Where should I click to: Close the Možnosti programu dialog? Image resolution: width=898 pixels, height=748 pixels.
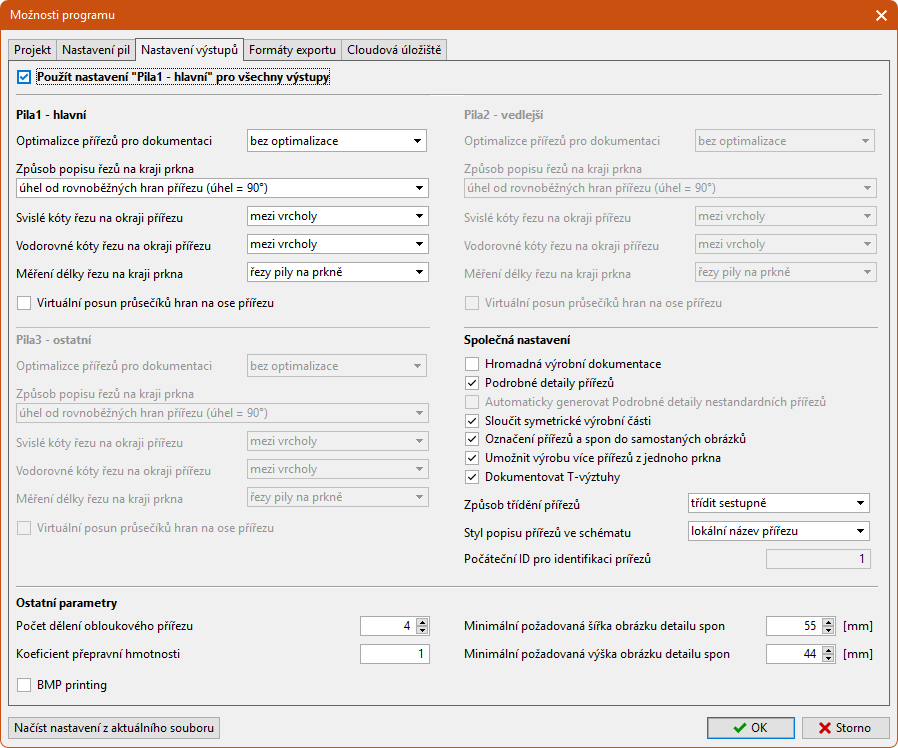pos(880,15)
